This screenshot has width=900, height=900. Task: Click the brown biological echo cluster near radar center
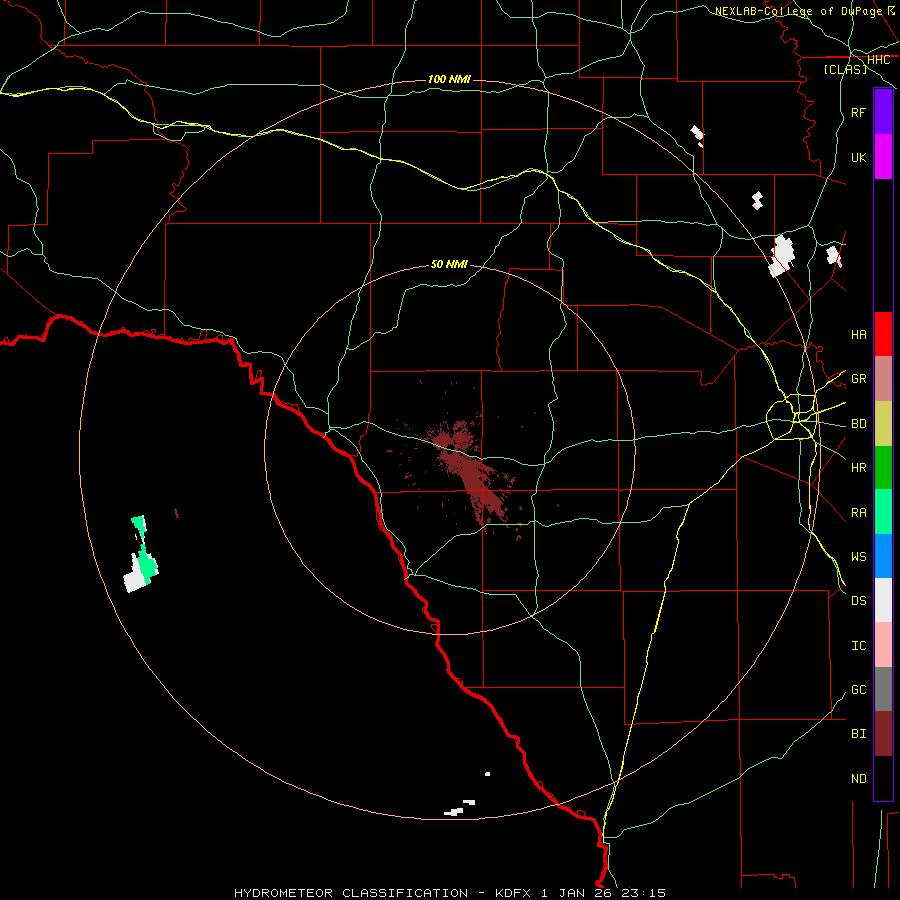tap(472, 472)
